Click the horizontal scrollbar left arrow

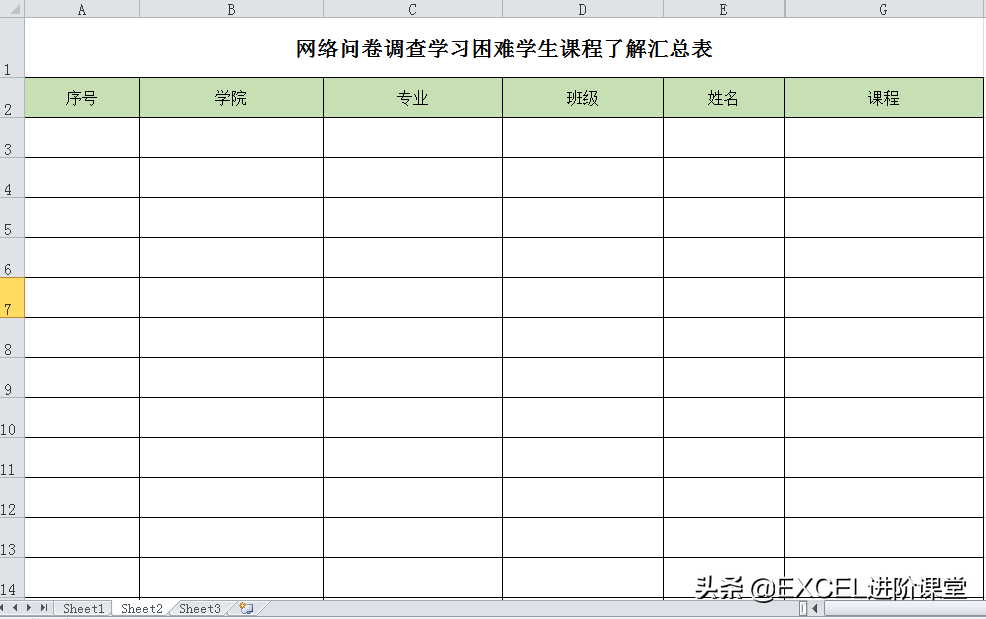tap(816, 608)
